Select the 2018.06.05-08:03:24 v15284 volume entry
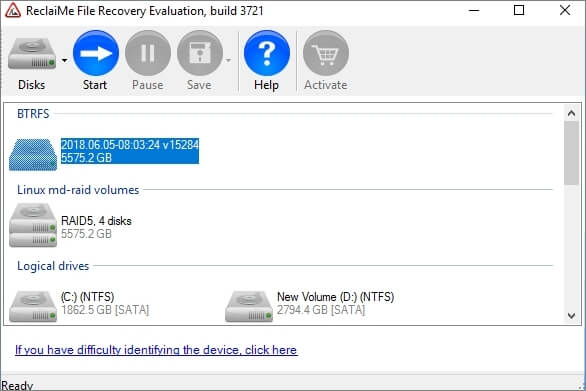The width and height of the screenshot is (586, 391). [130, 151]
